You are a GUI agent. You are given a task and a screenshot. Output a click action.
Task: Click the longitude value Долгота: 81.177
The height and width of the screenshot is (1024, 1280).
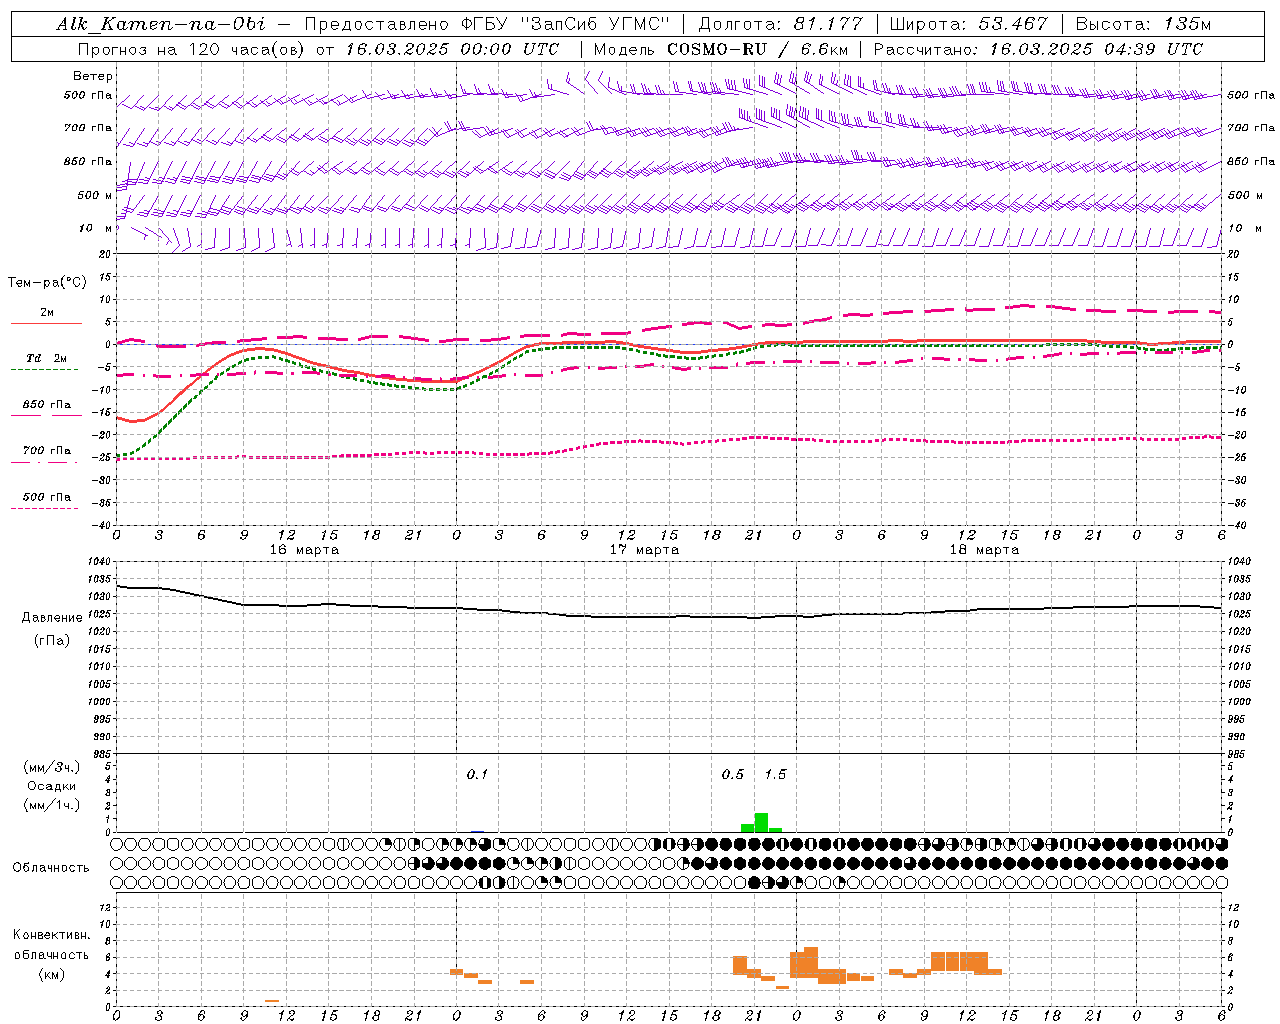[780, 24]
